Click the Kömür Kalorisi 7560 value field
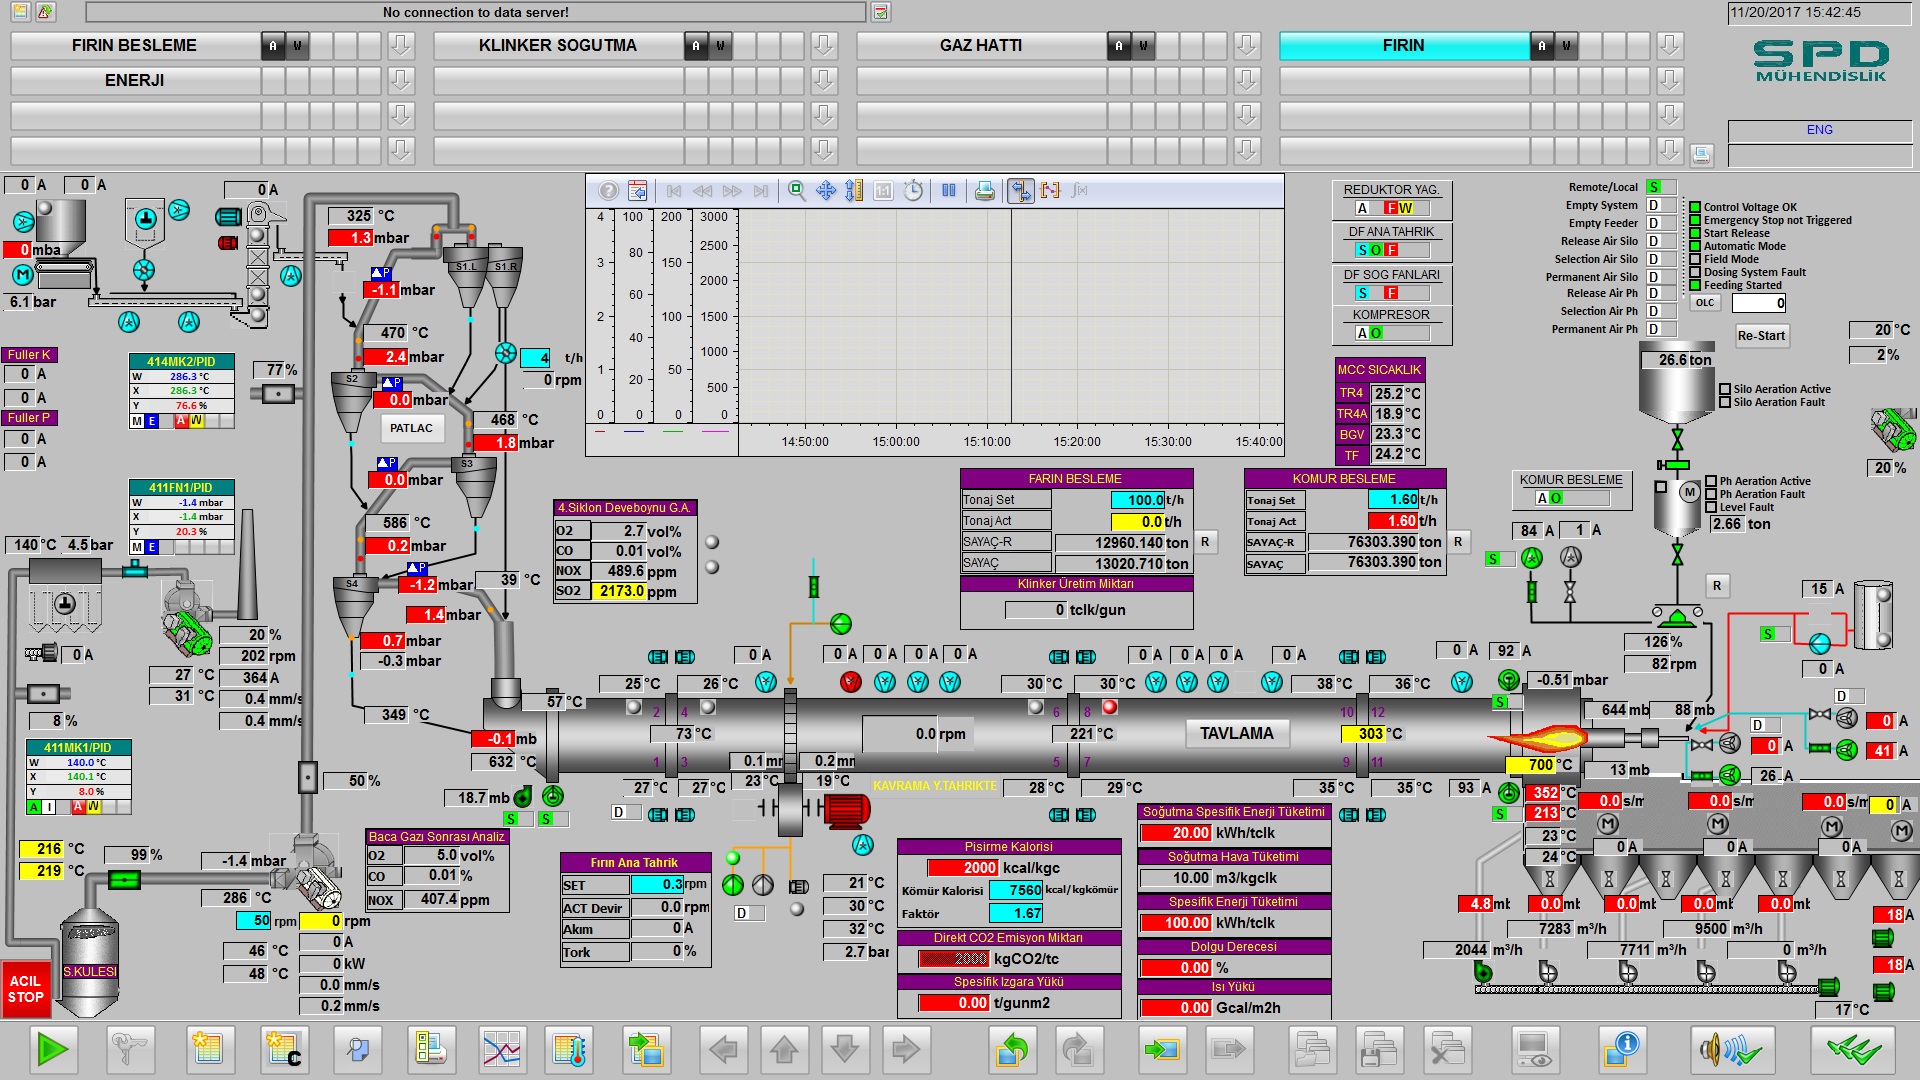The height and width of the screenshot is (1080, 1920). point(1016,890)
